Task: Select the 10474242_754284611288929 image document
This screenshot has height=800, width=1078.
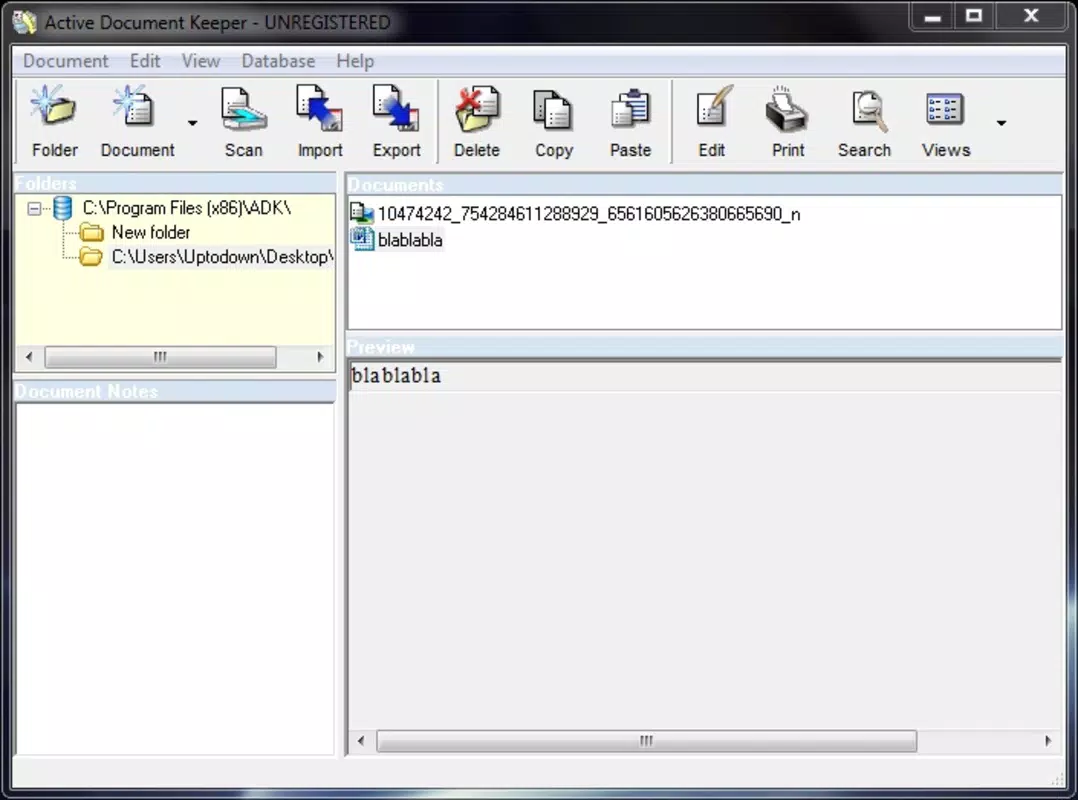Action: [x=588, y=214]
